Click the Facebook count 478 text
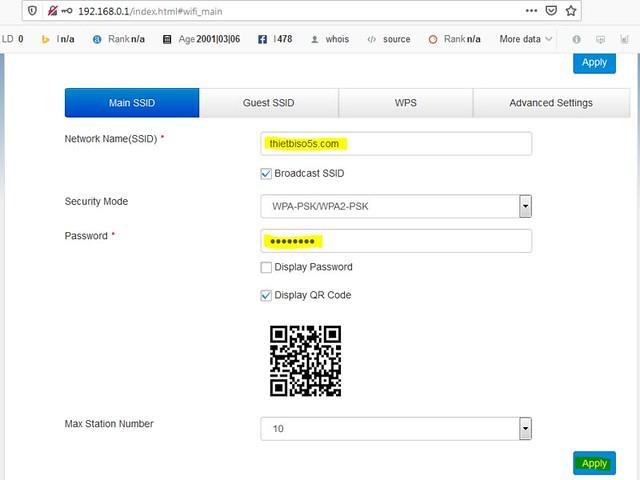Image resolution: width=640 pixels, height=480 pixels. tap(283, 39)
